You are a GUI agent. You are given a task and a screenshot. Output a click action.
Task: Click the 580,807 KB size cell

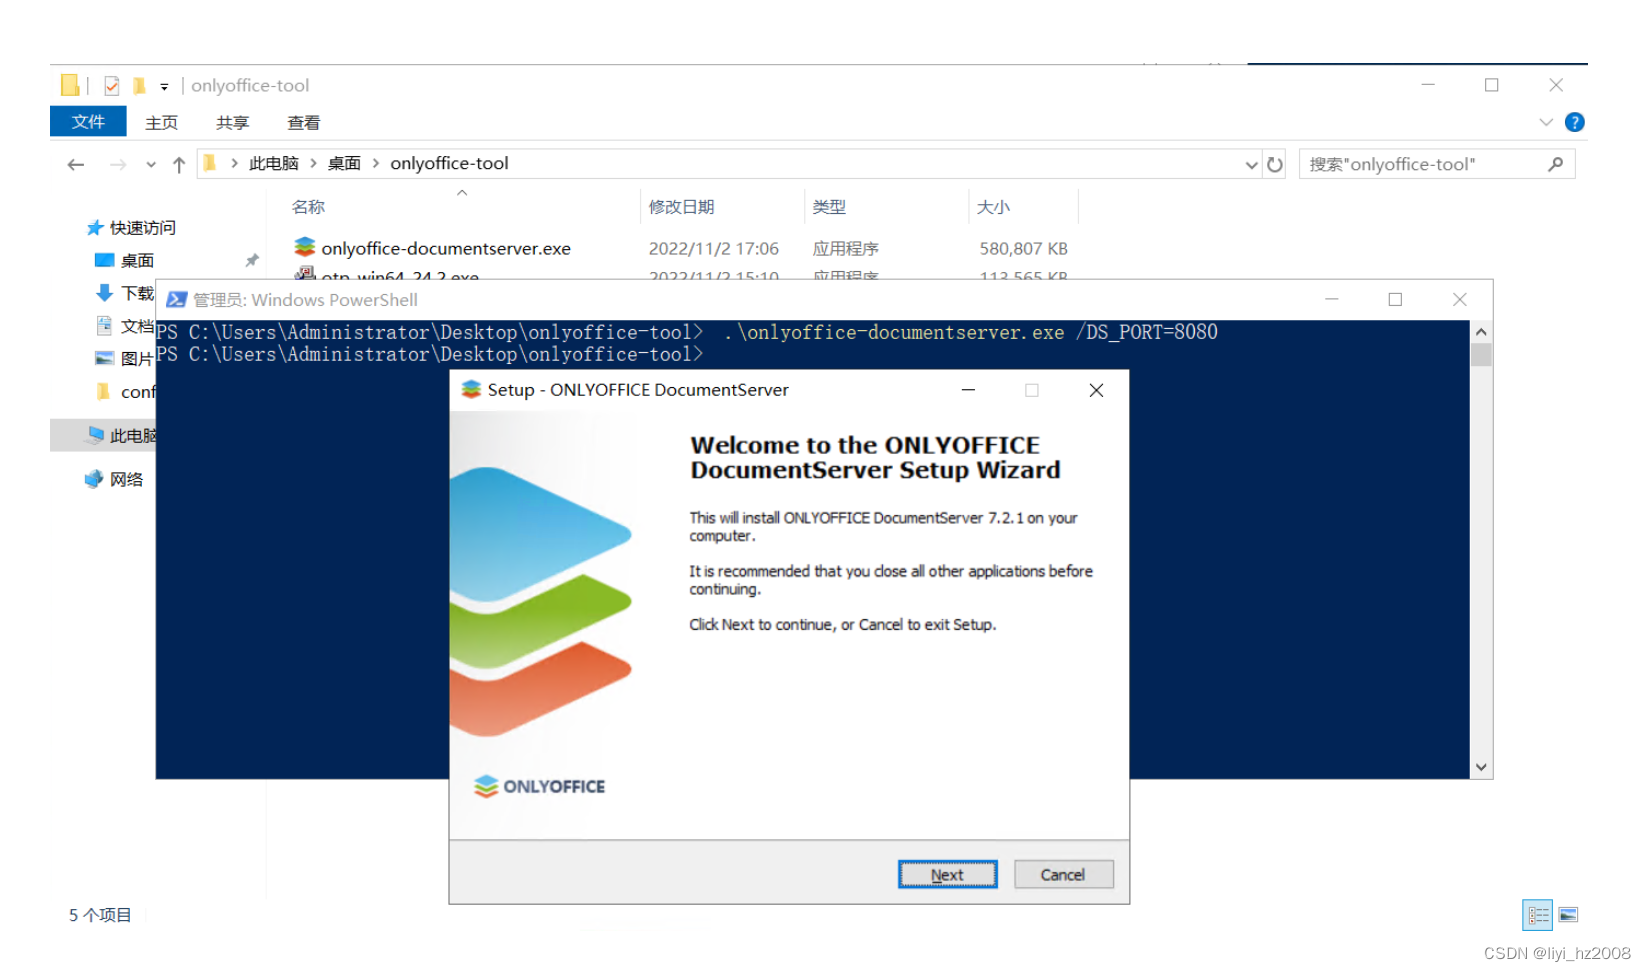1023,249
